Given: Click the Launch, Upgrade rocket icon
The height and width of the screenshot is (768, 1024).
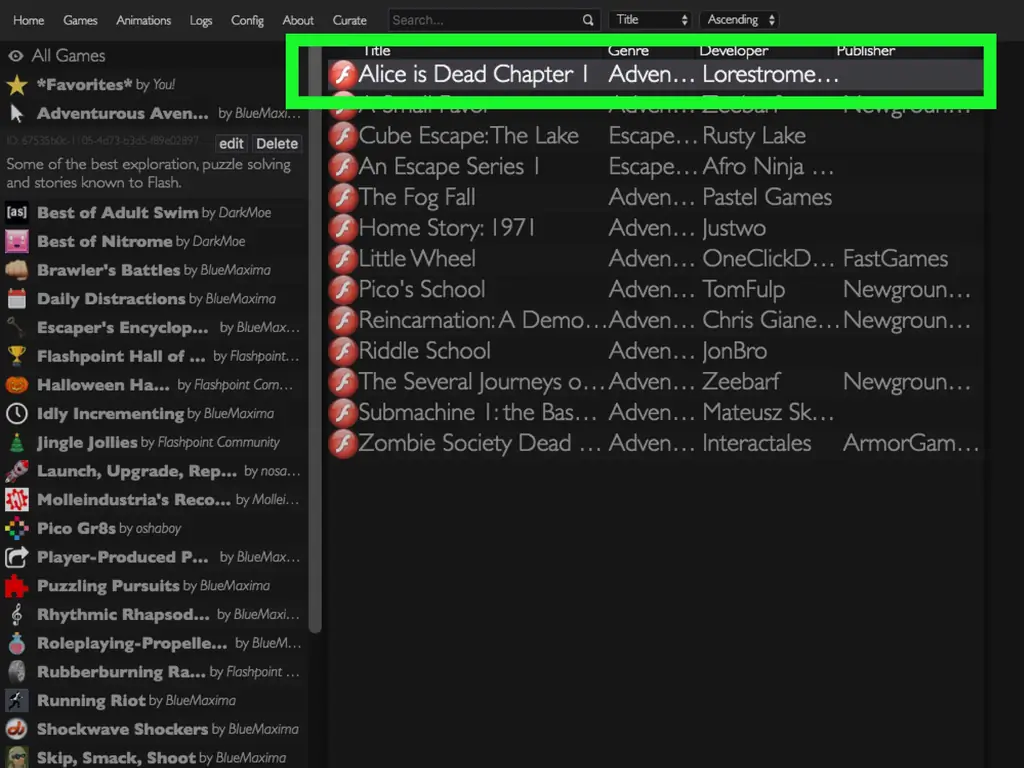Looking at the screenshot, I should coord(17,471).
